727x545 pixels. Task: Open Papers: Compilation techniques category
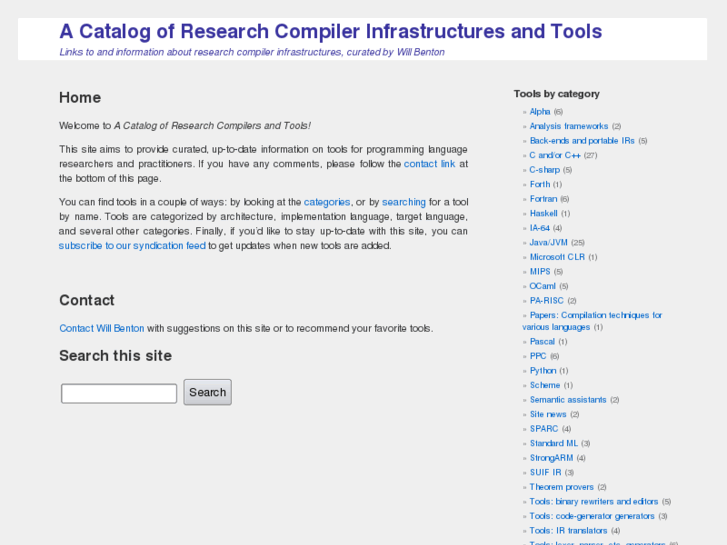[595, 315]
